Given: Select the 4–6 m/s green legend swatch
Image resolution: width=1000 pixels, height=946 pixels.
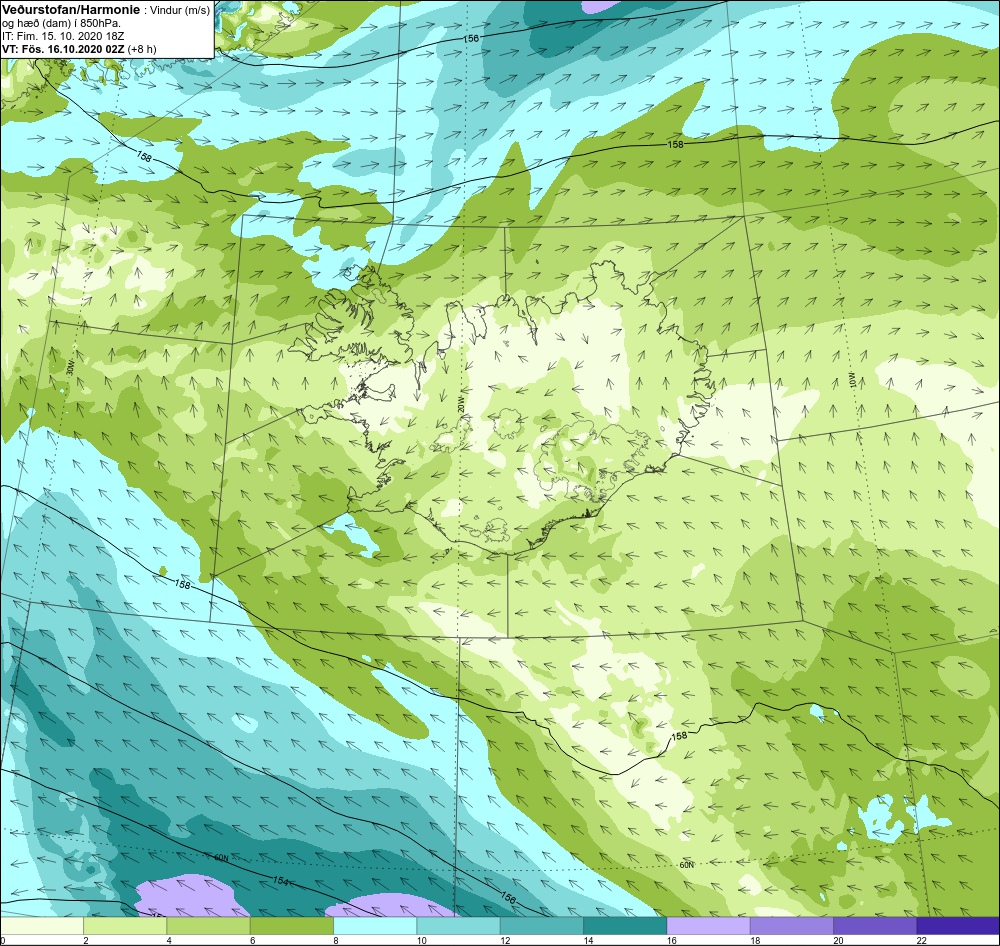Looking at the screenshot, I should tap(209, 925).
